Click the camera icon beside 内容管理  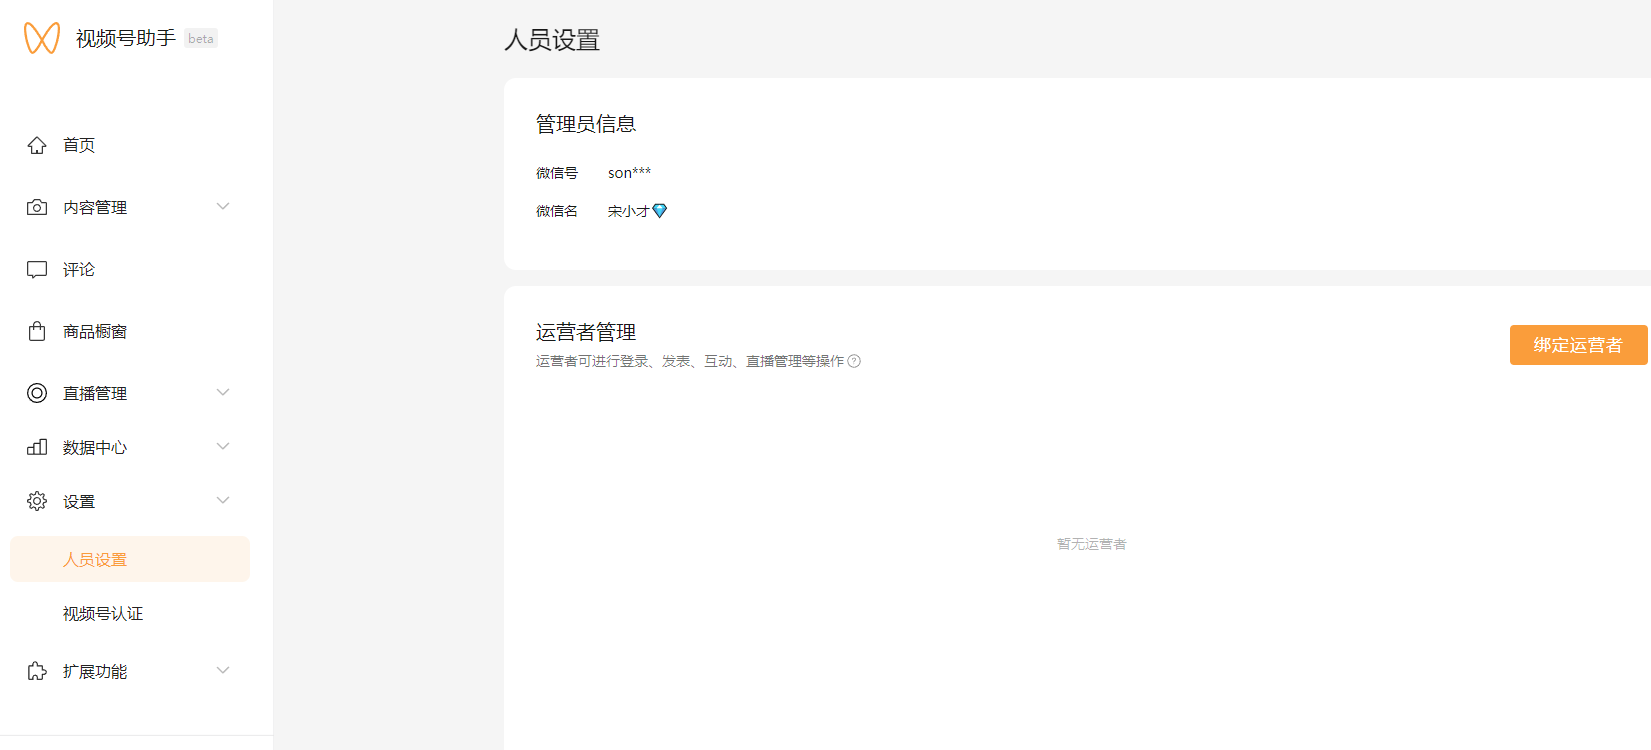(37, 207)
